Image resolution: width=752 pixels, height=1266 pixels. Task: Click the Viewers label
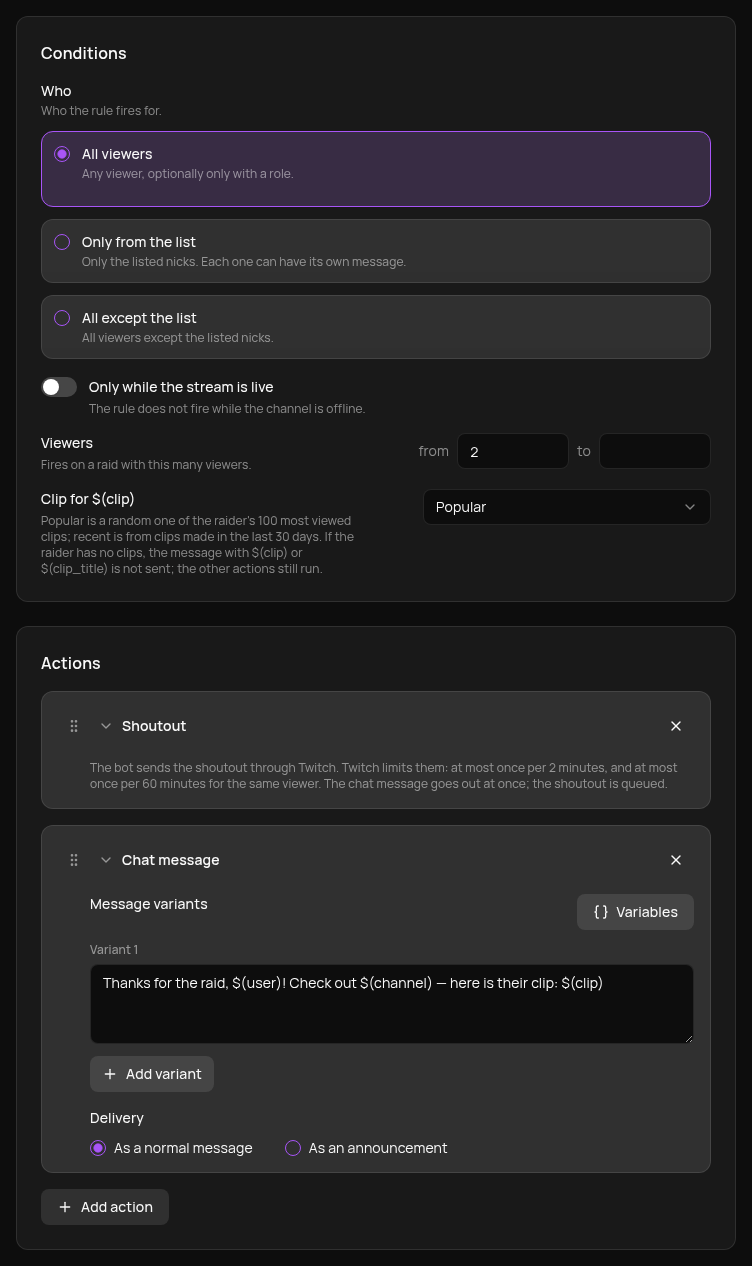[x=67, y=443]
